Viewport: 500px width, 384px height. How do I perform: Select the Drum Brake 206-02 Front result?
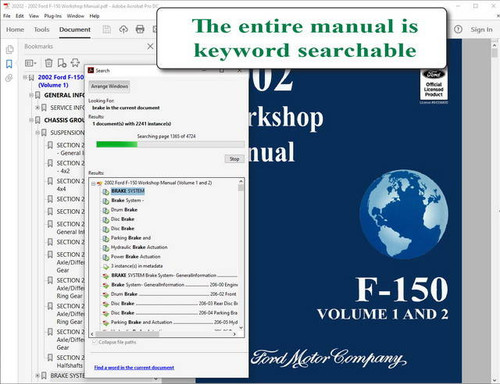[x=174, y=294]
